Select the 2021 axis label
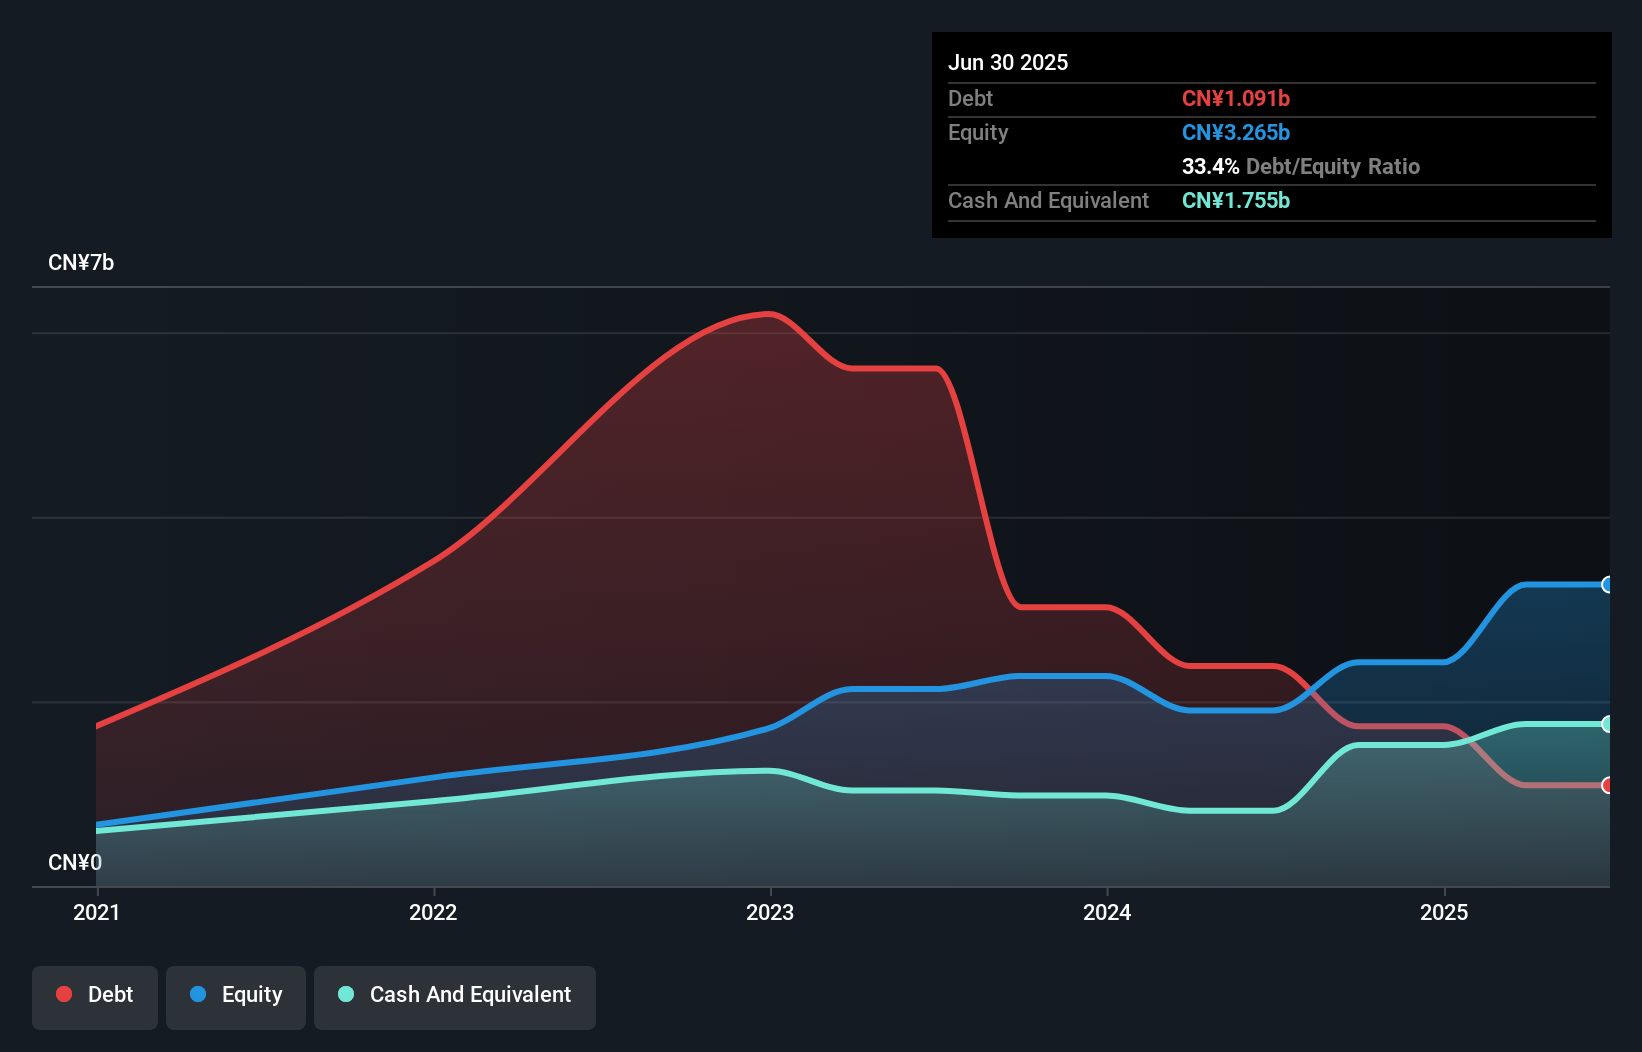The image size is (1642, 1052). [x=95, y=912]
